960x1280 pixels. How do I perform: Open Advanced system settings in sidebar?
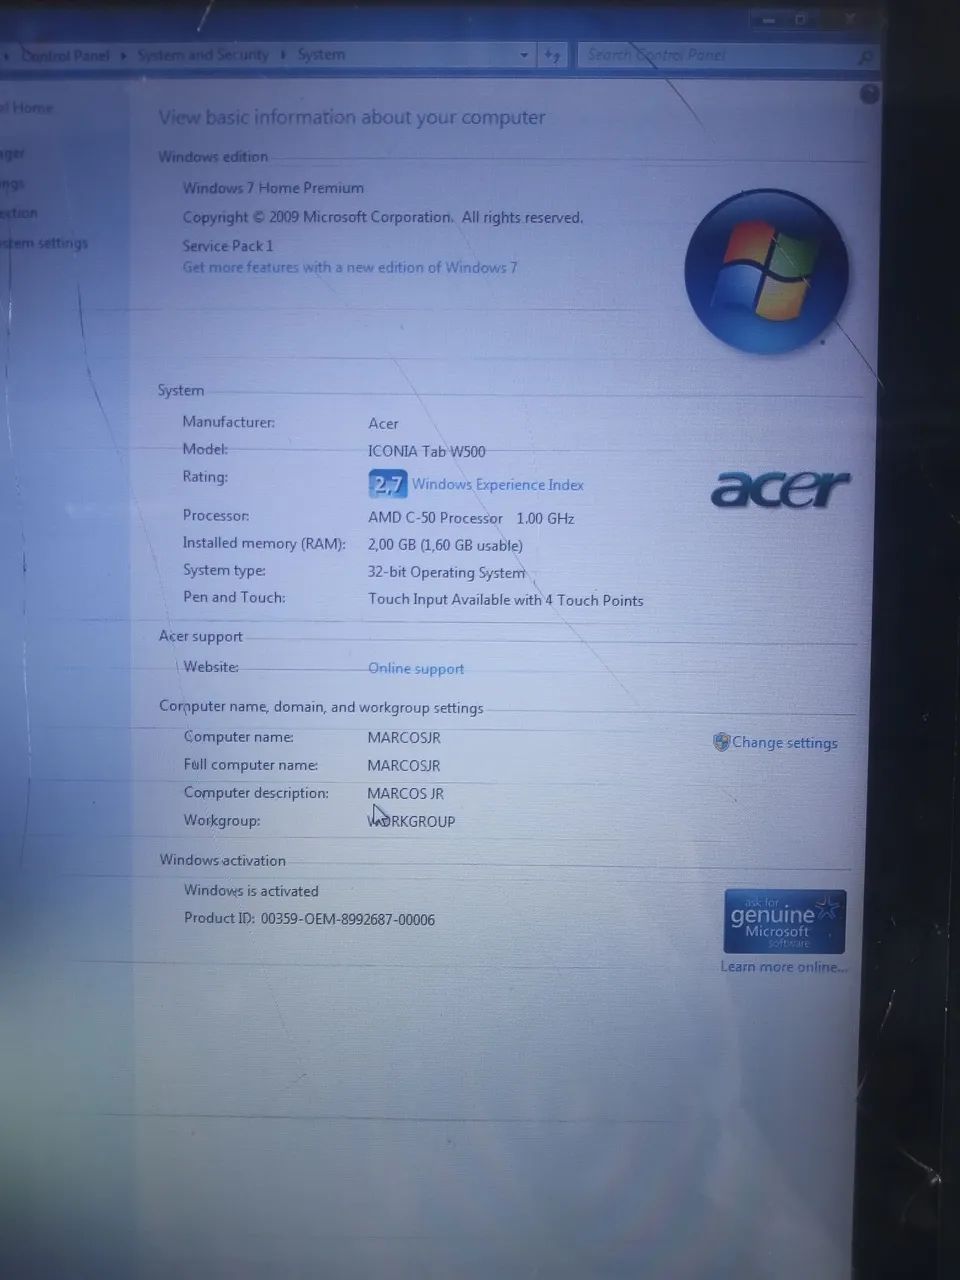coord(45,242)
